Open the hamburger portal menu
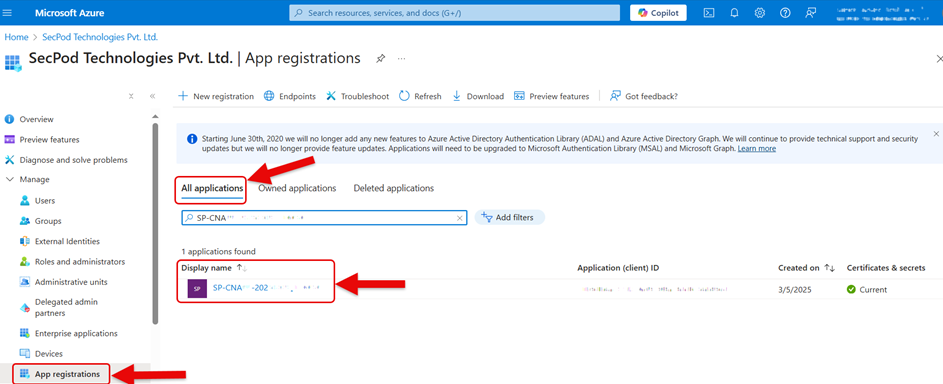943x384 pixels. coord(7,13)
